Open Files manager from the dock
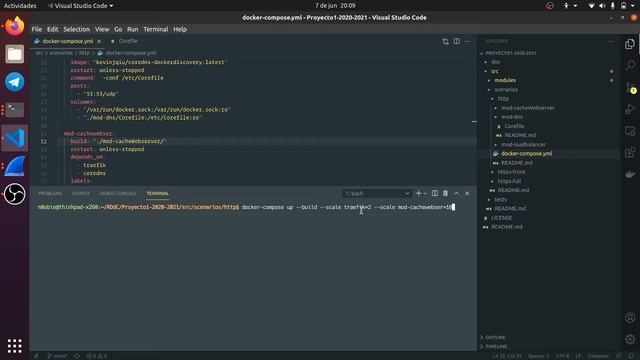The width and height of the screenshot is (640, 360). pyautogui.click(x=15, y=54)
